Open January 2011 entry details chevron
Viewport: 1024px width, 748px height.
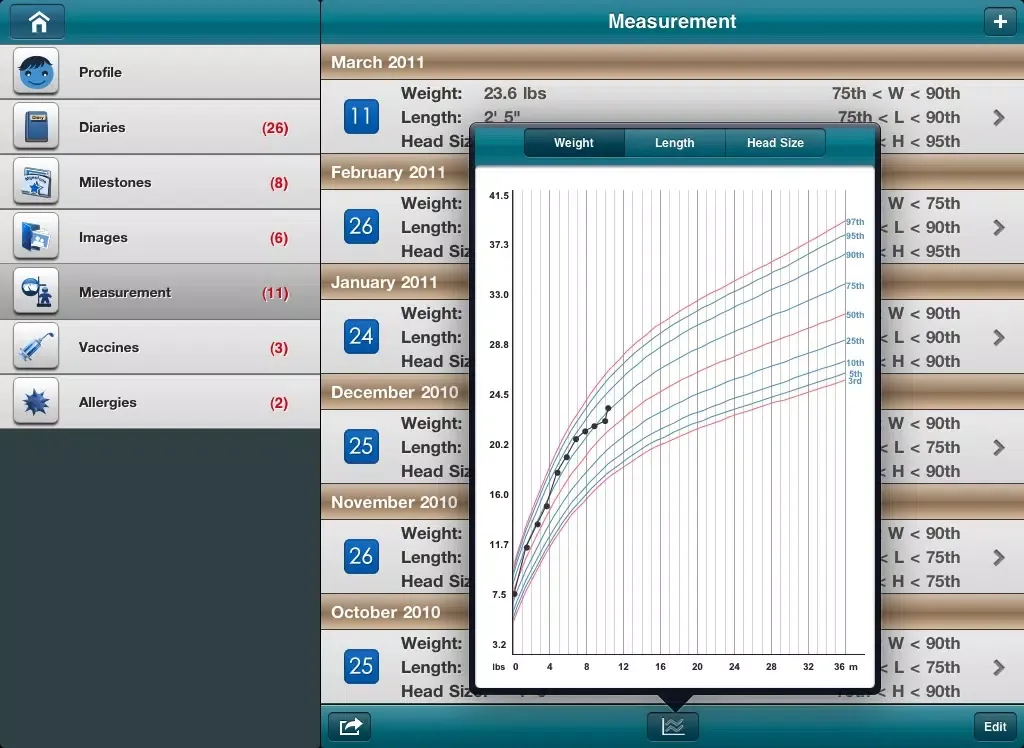pyautogui.click(x=999, y=337)
